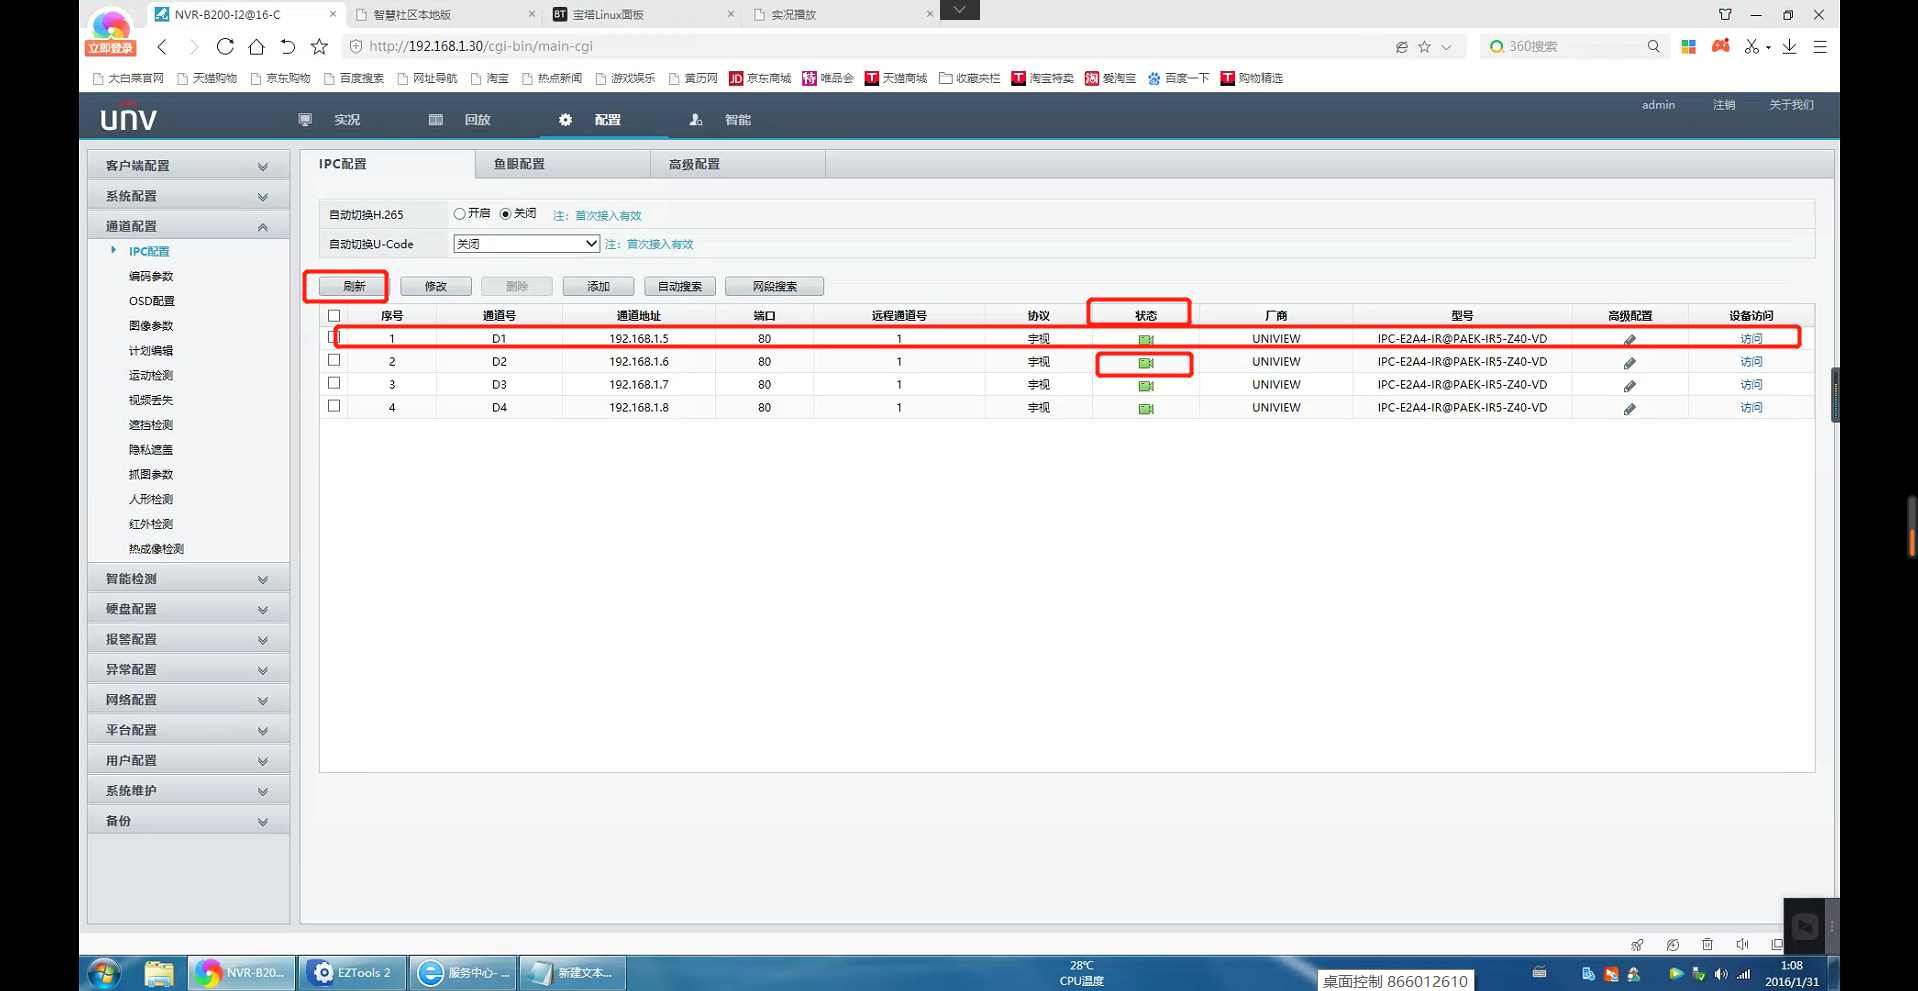Expand the 系统配置 sidebar section

[x=187, y=196]
